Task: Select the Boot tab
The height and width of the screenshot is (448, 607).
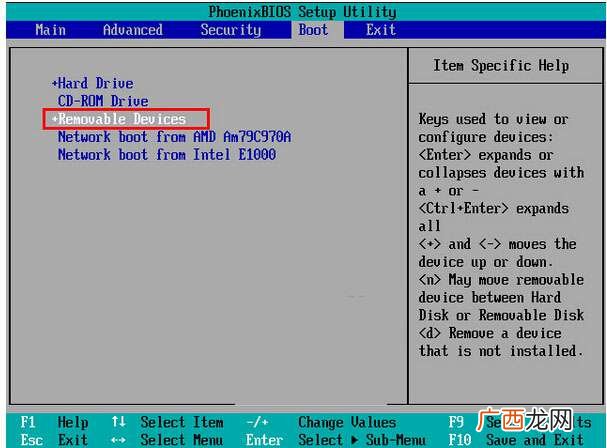Action: pyautogui.click(x=313, y=30)
